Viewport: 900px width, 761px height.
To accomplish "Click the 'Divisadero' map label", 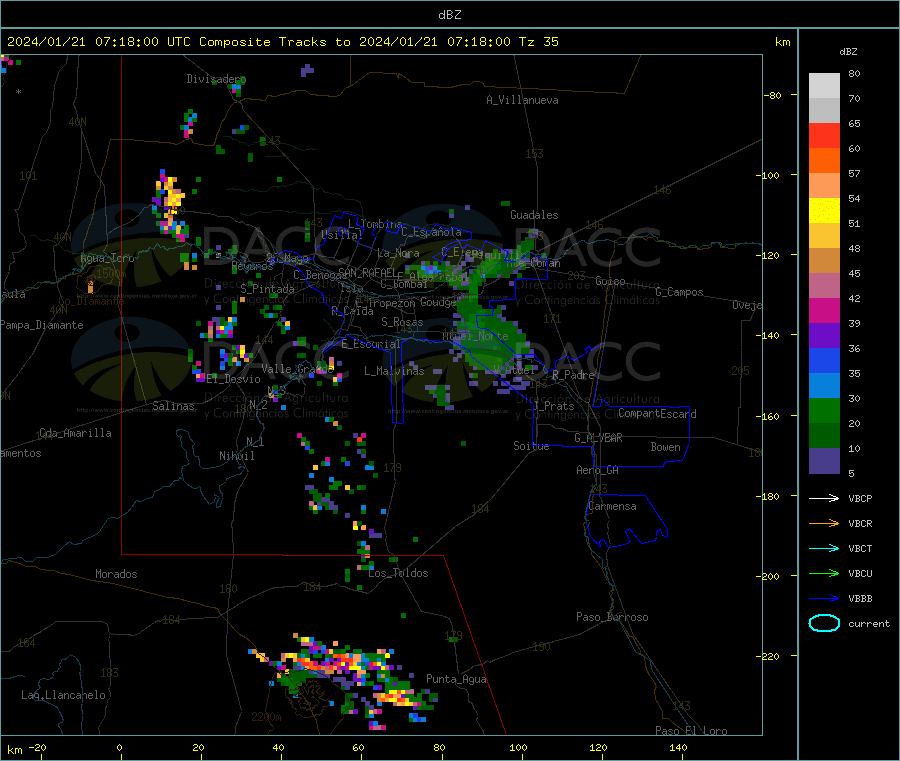I will click(216, 79).
